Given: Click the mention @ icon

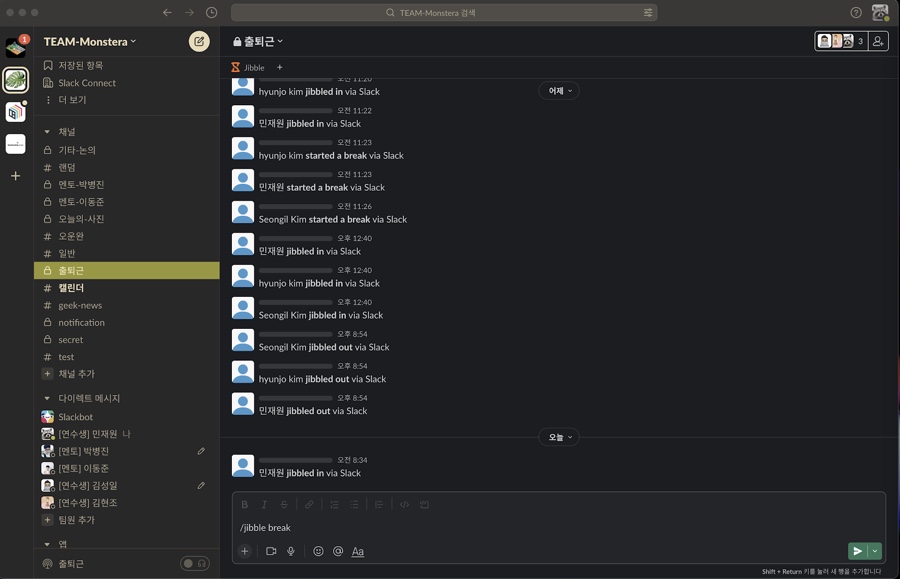Looking at the screenshot, I should pyautogui.click(x=338, y=551).
